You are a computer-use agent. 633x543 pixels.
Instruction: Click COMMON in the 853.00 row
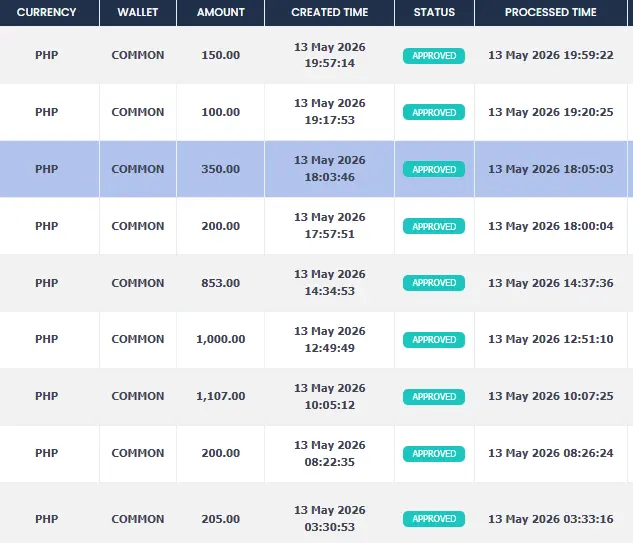(138, 283)
